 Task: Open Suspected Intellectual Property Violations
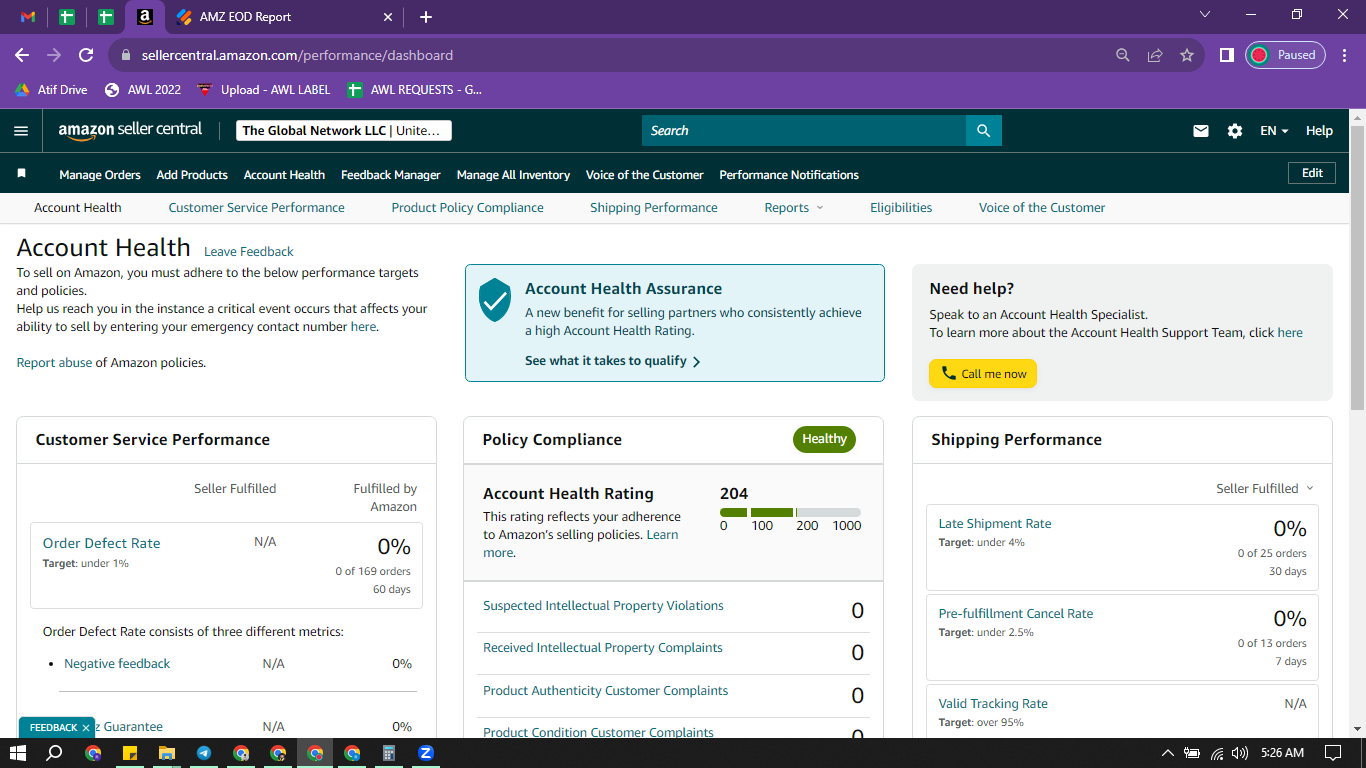pyautogui.click(x=603, y=606)
